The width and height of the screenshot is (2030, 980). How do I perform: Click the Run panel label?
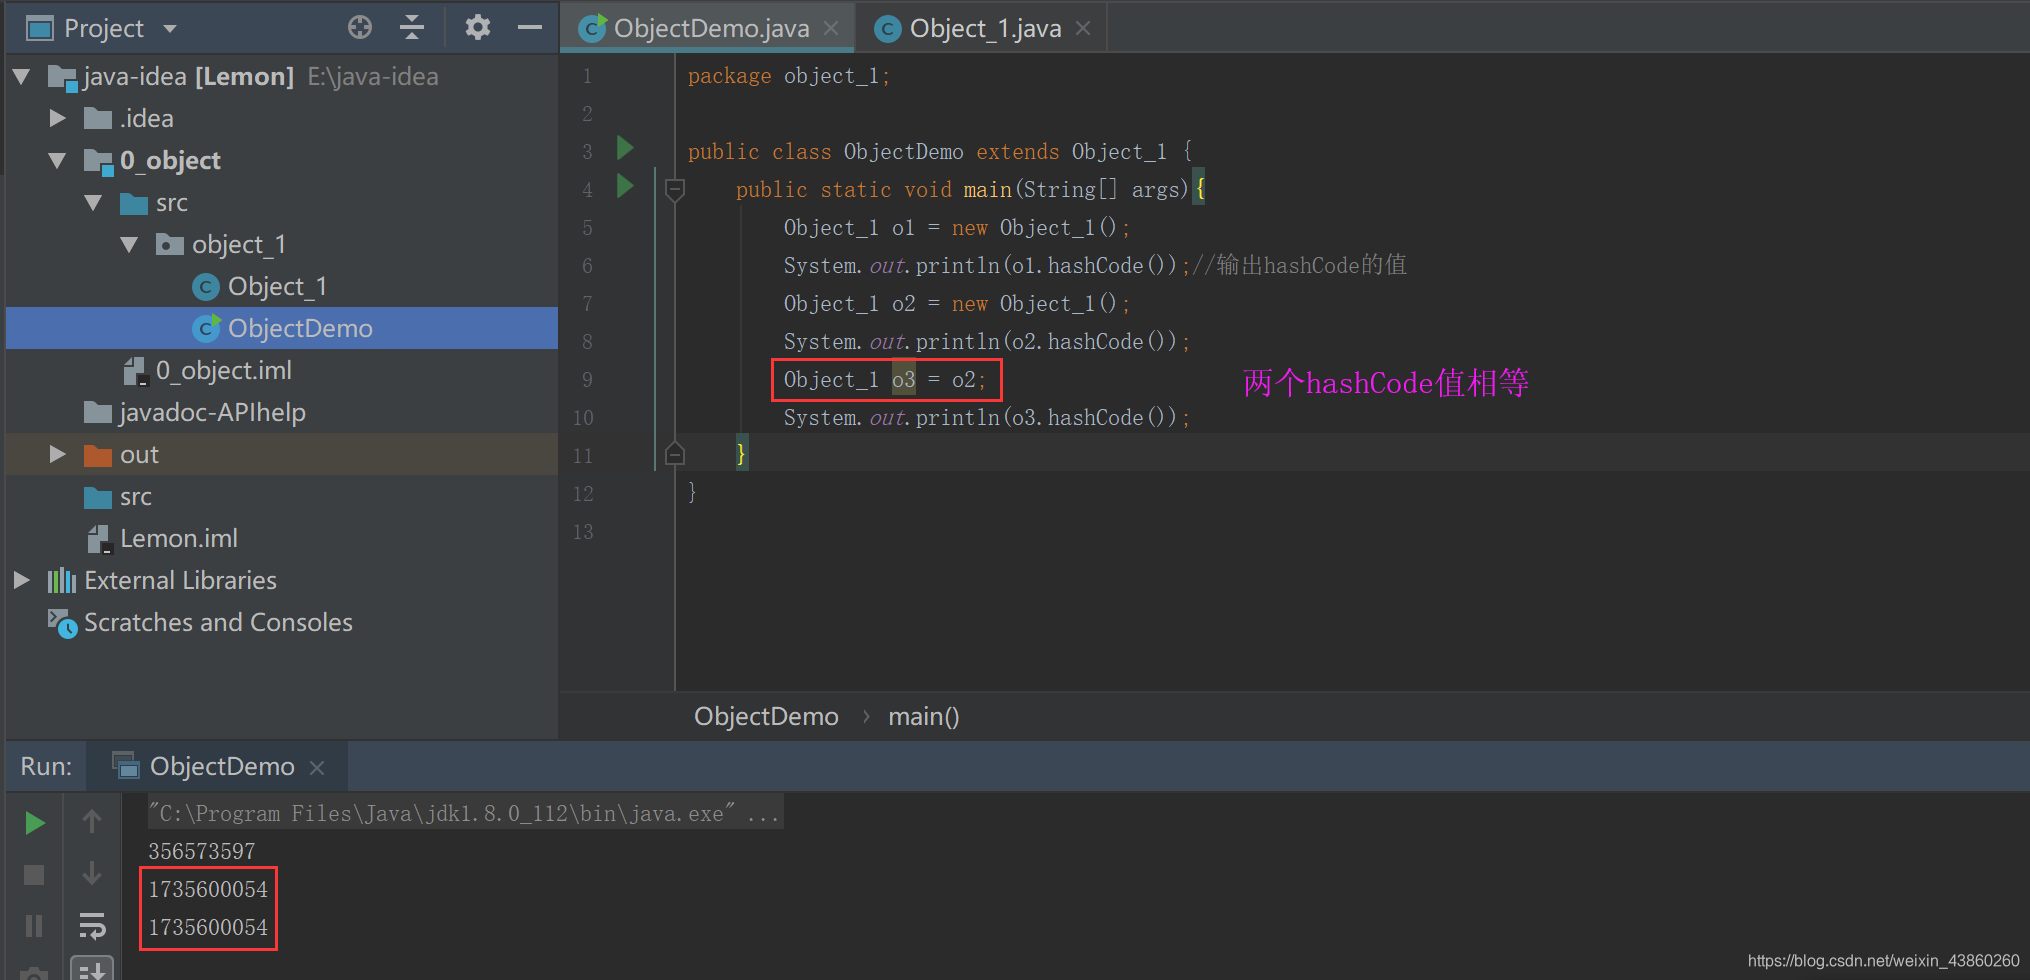click(x=46, y=767)
